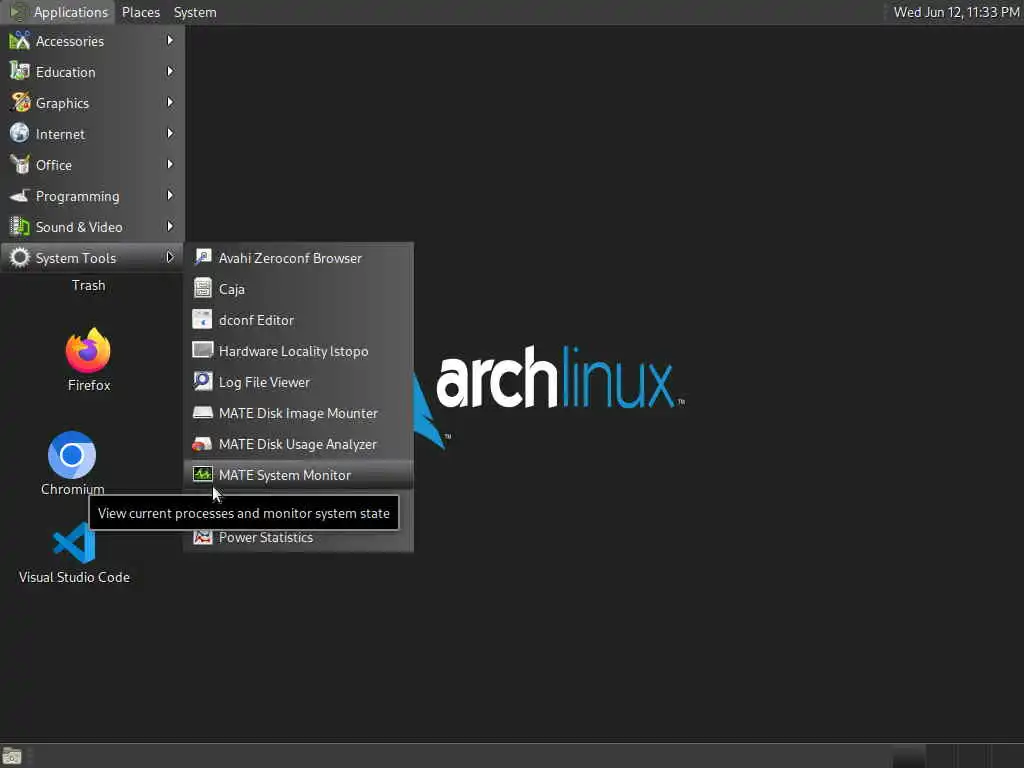The image size is (1024, 768).
Task: Click the Log File Viewer icon
Action: [x=202, y=381]
